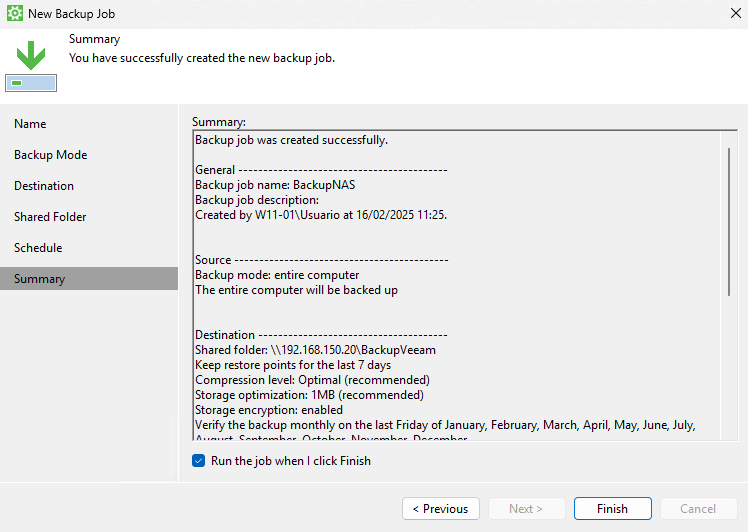This screenshot has width=748, height=532.
Task: Close the New Backup Job window
Action: (x=736, y=14)
